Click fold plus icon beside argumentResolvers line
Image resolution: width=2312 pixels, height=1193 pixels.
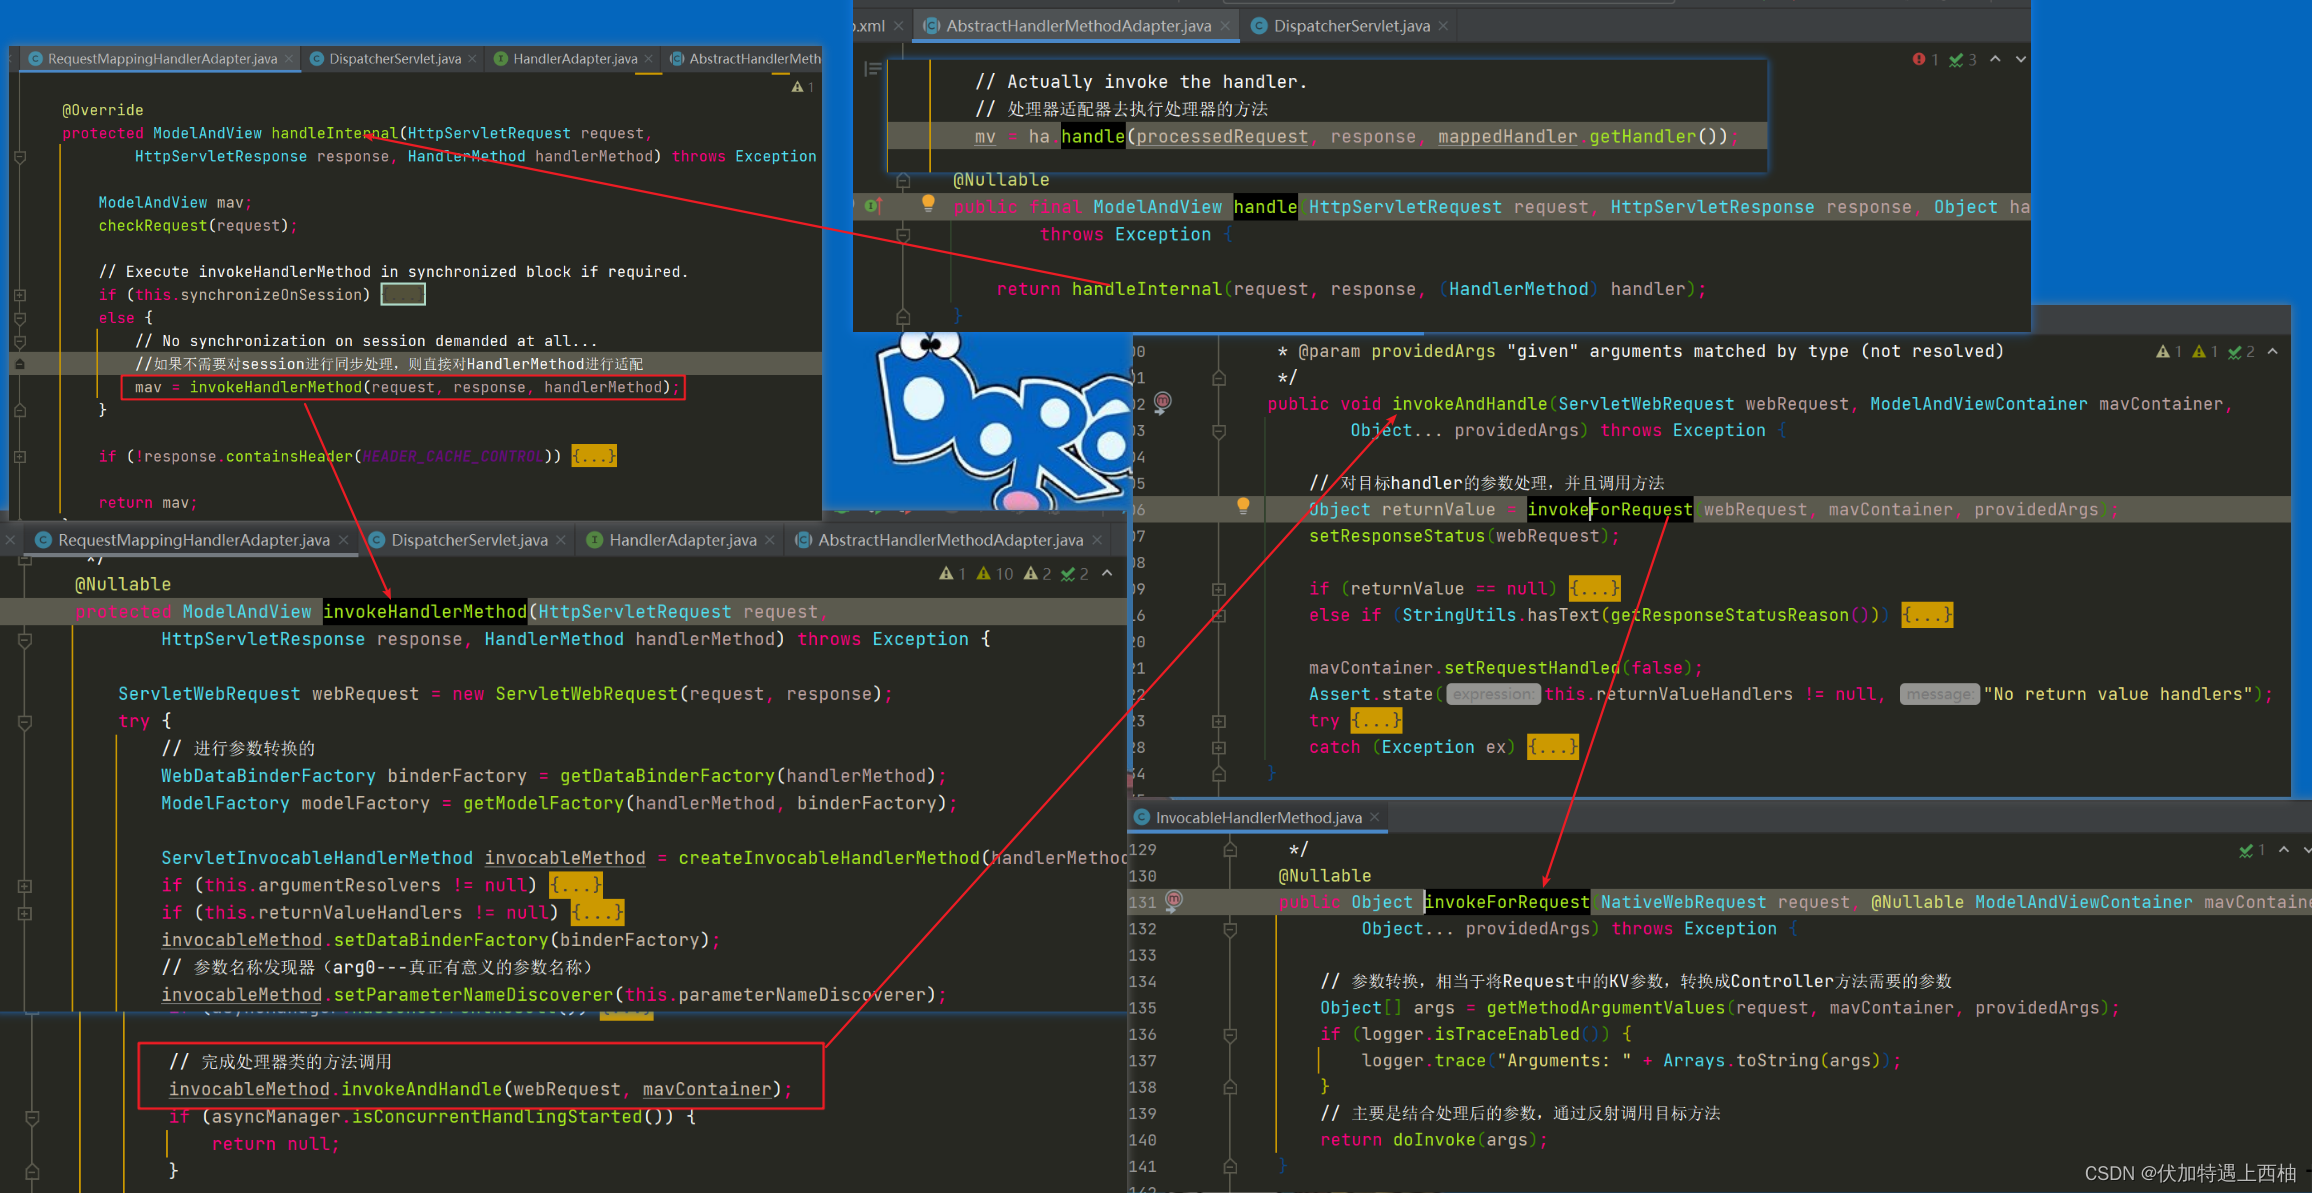(x=24, y=886)
